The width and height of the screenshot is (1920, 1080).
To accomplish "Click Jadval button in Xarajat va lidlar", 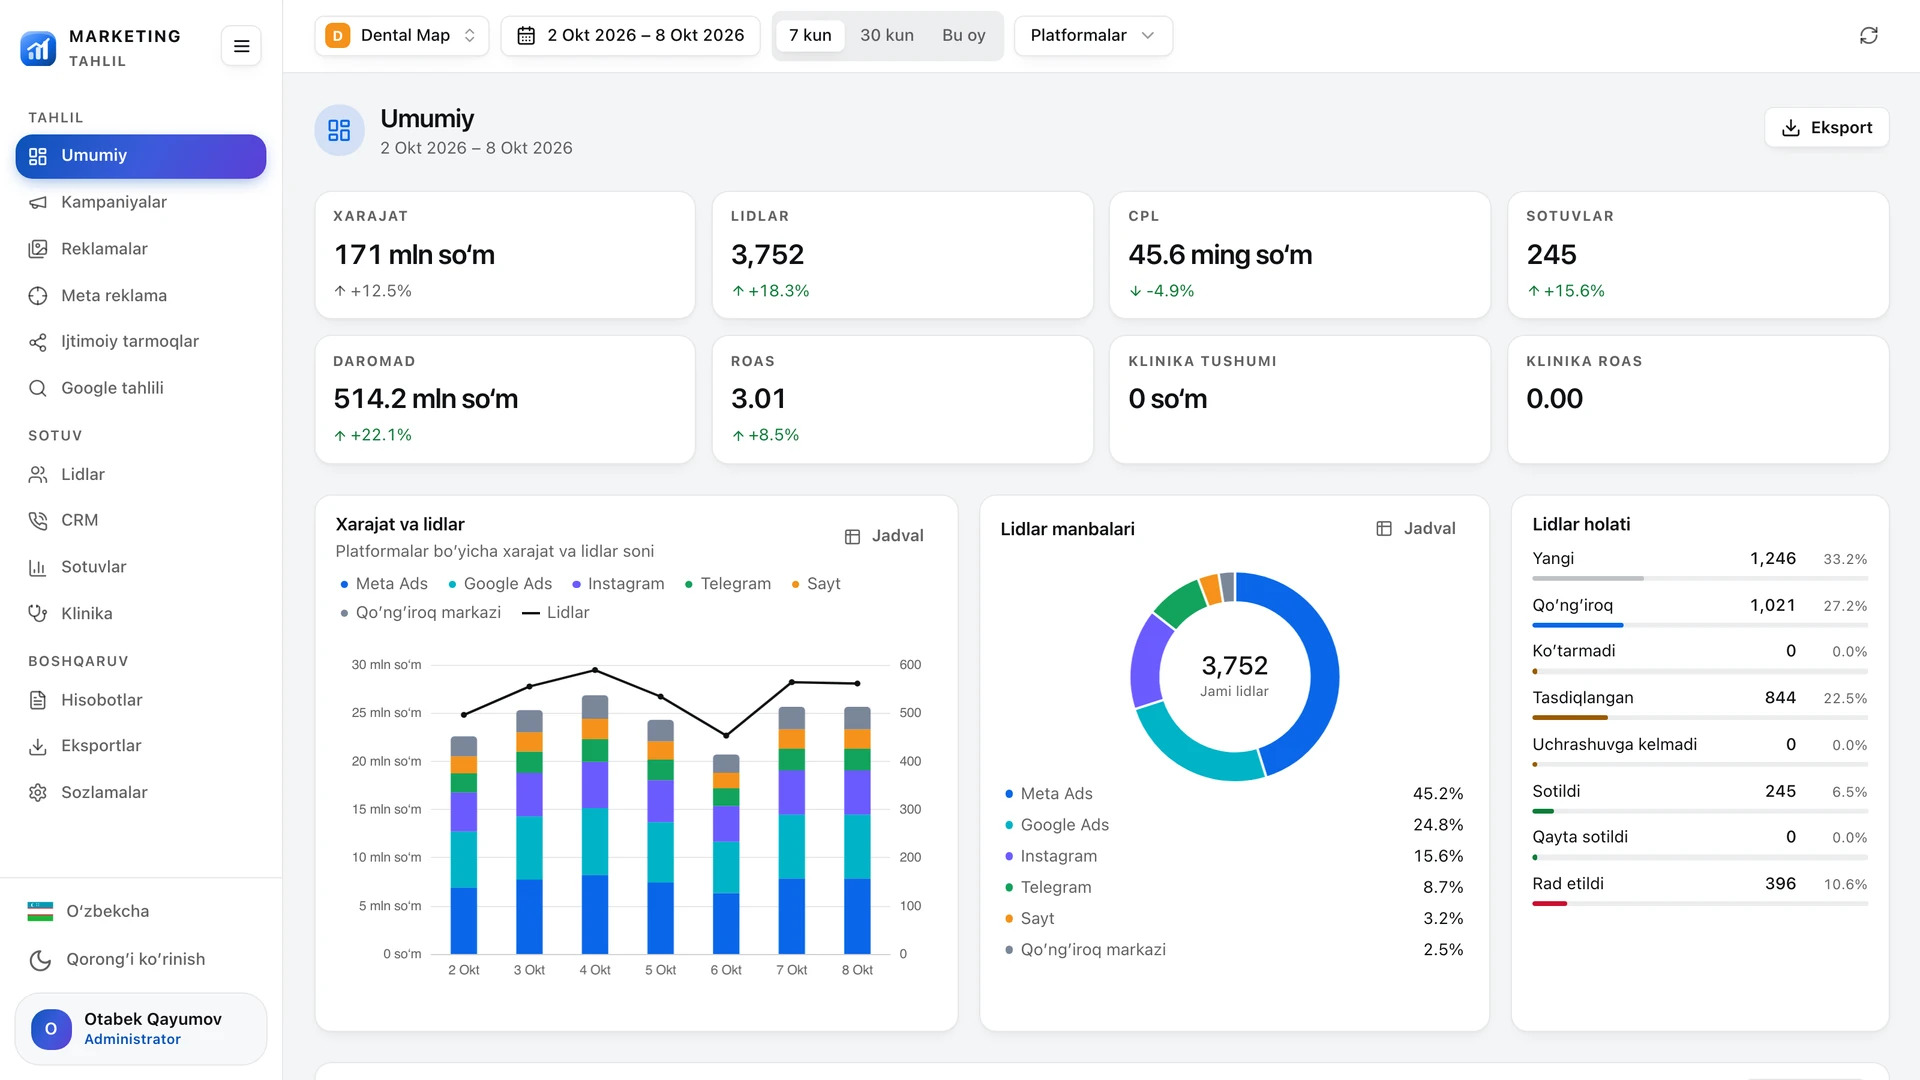I will pos(884,536).
